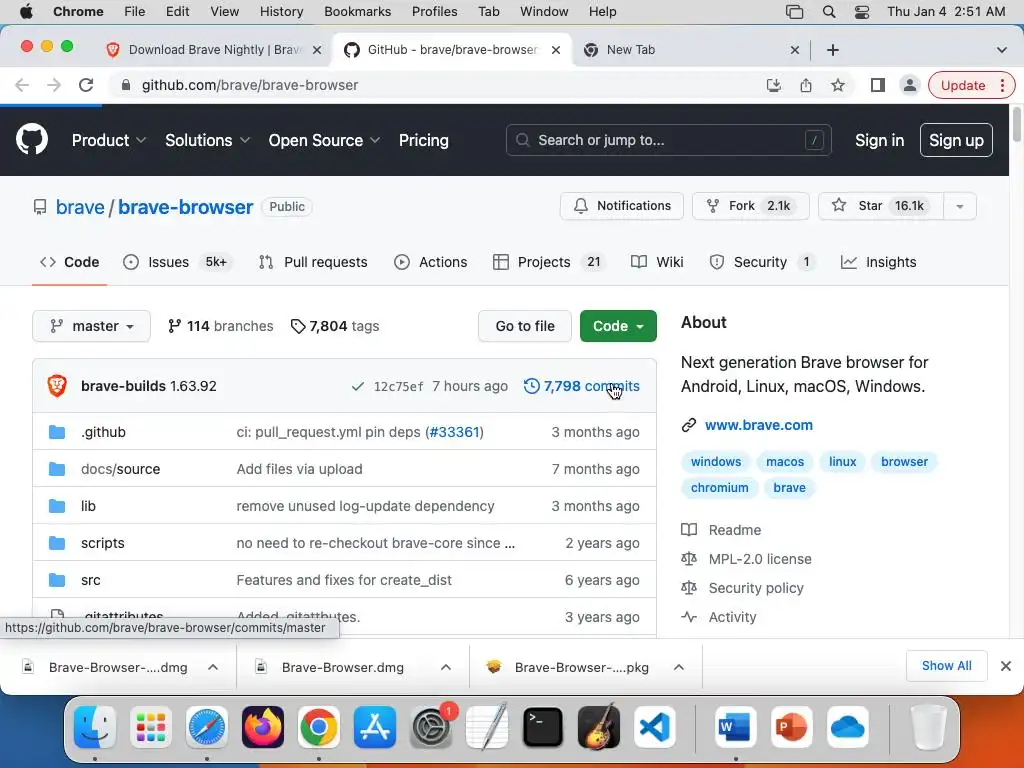Open the Projects tab
Screen dimensions: 1024x768
548,262
